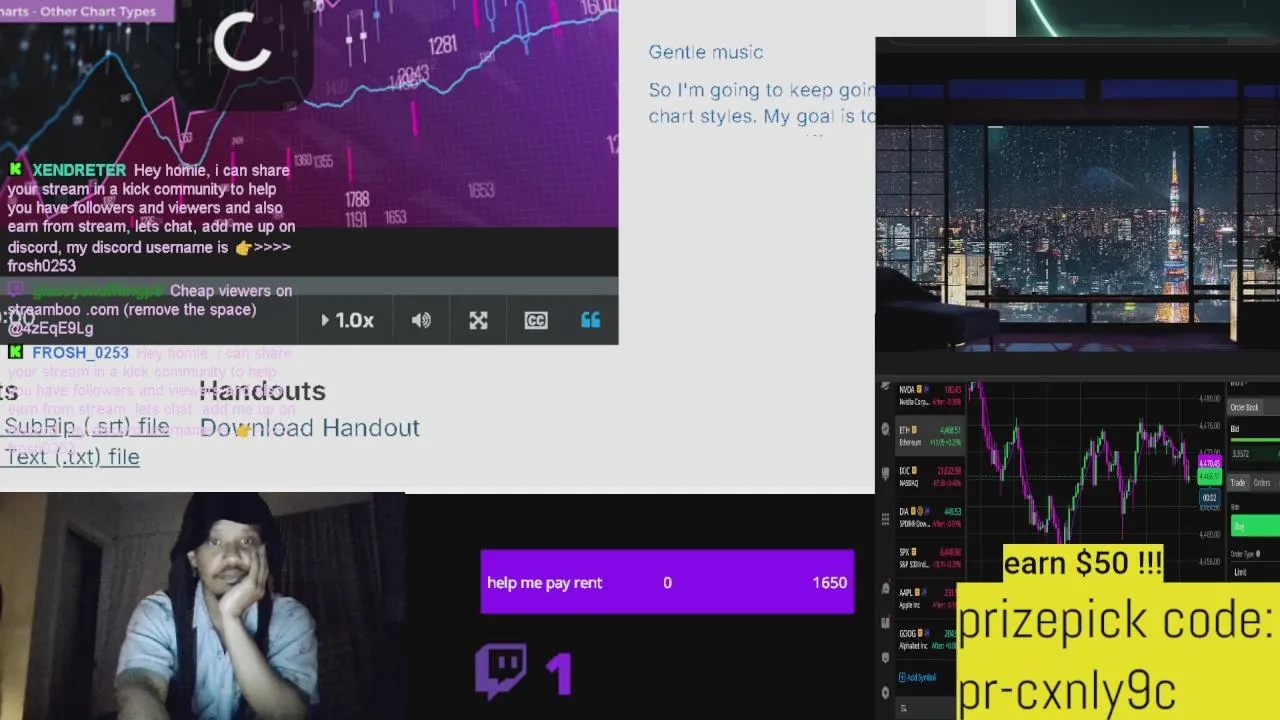The width and height of the screenshot is (1280, 720).
Task: Toggle closed captions with the CC icon
Action: 536,320
